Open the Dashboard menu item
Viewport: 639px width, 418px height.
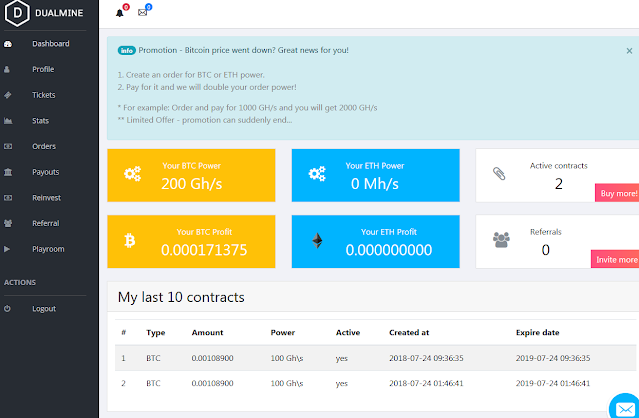(x=51, y=44)
